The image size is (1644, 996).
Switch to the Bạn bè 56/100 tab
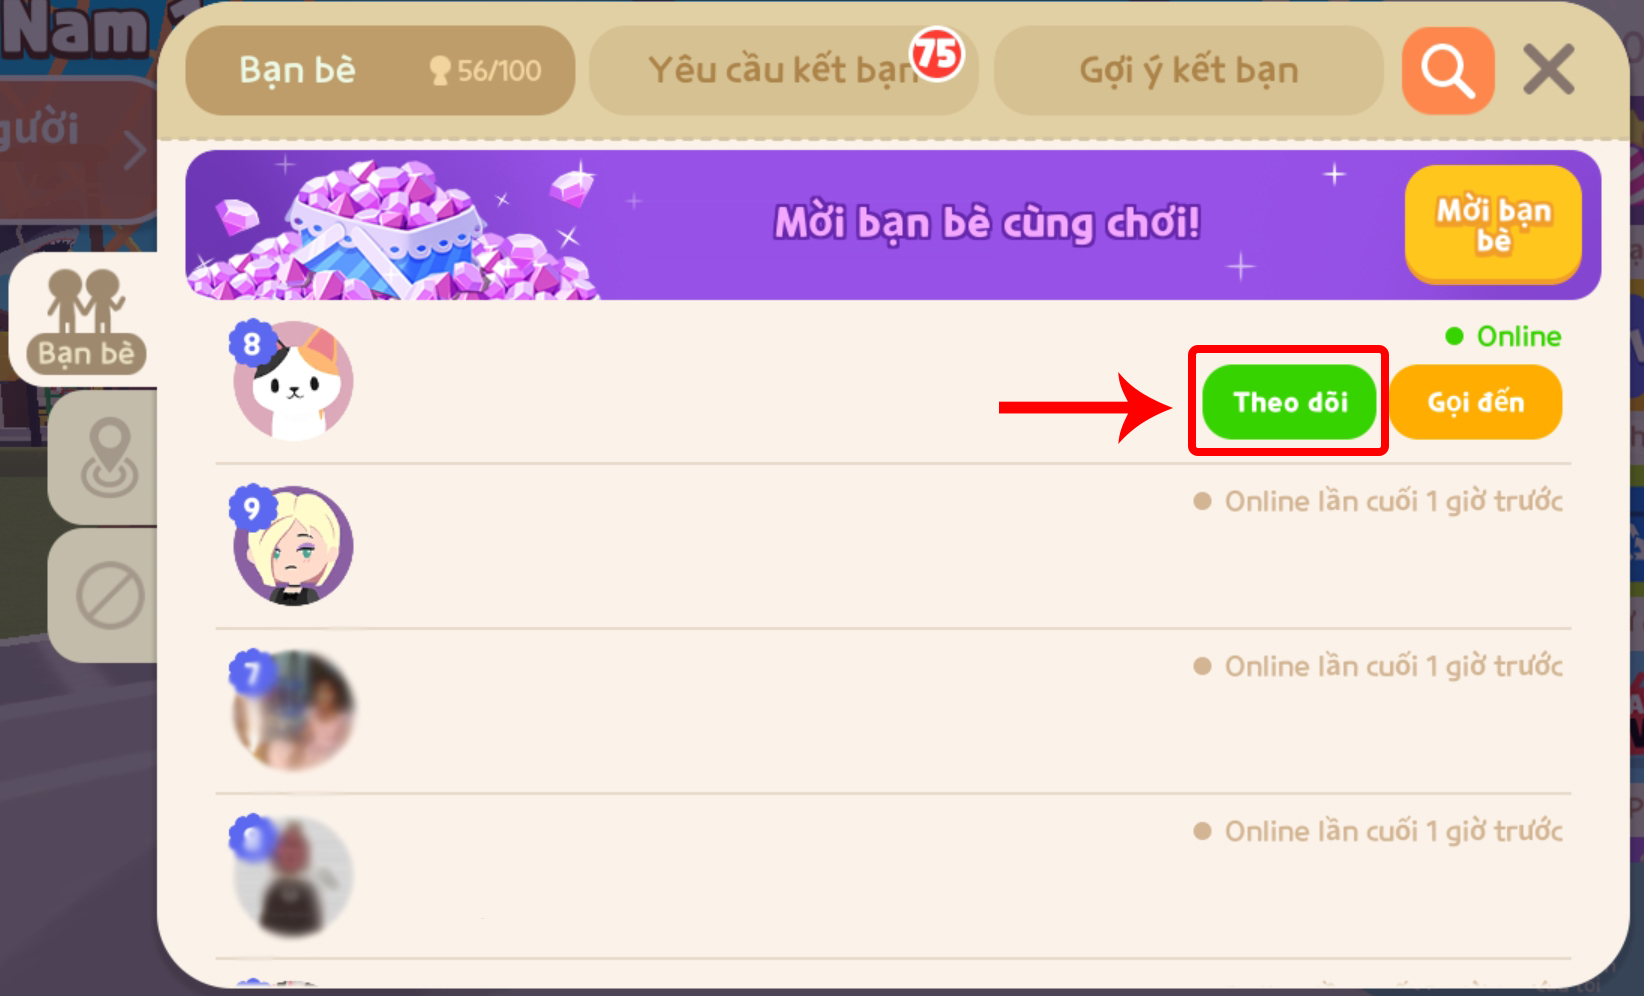(x=380, y=71)
